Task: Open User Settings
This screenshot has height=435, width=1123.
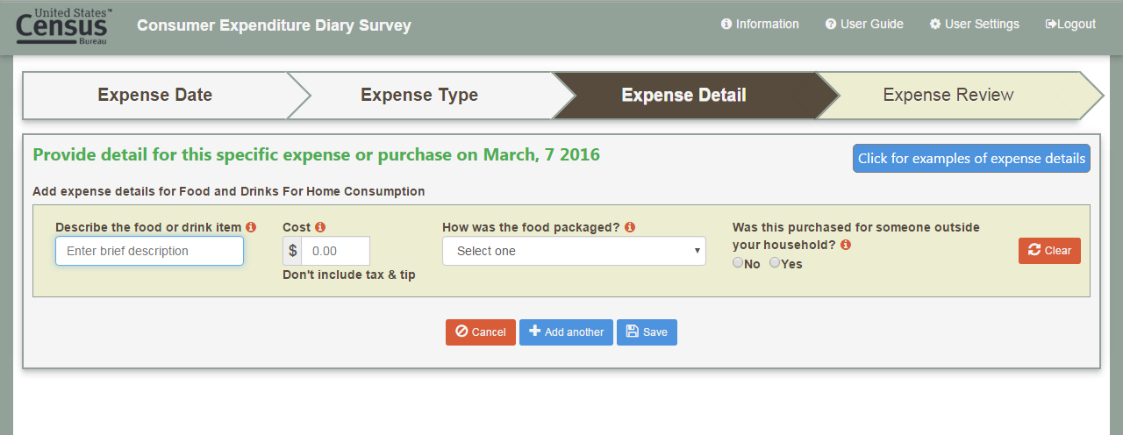Action: [974, 25]
